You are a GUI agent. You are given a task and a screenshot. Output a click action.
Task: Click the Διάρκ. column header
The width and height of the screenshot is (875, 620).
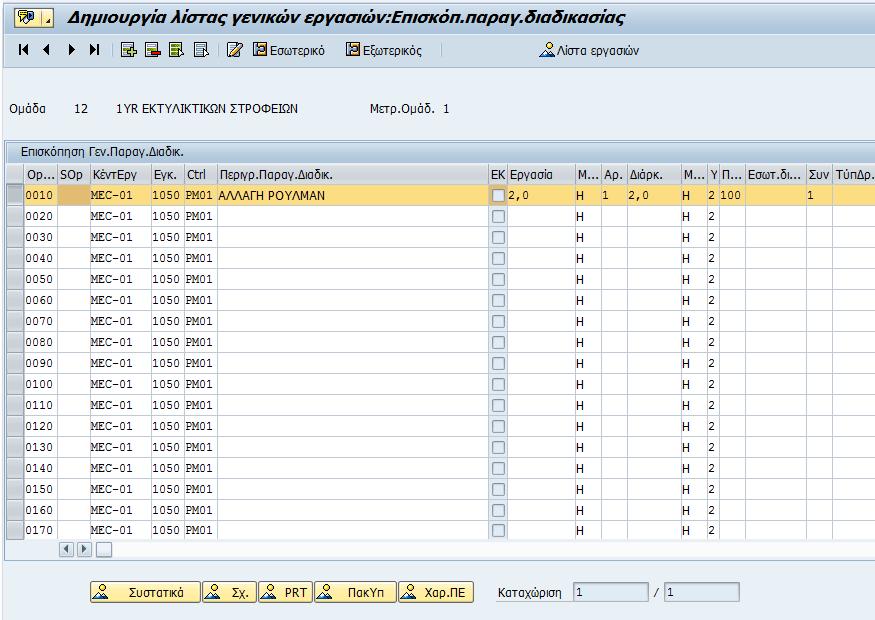click(654, 175)
